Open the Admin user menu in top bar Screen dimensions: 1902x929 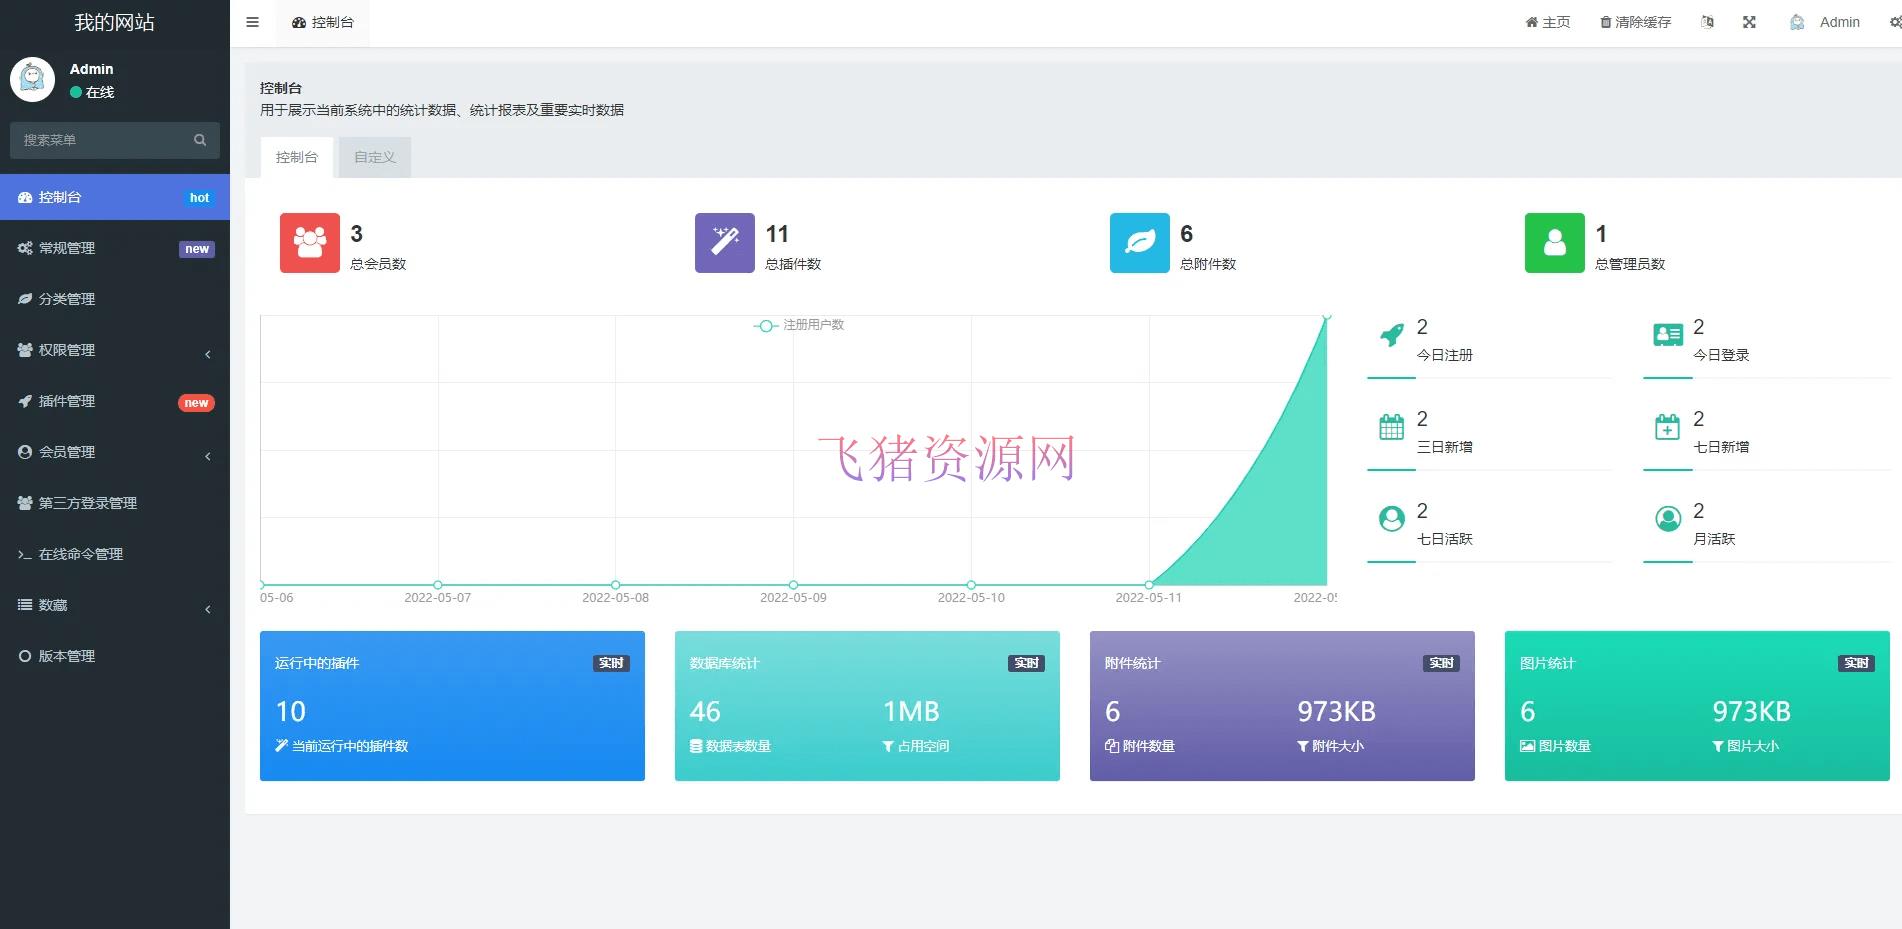(x=1824, y=21)
